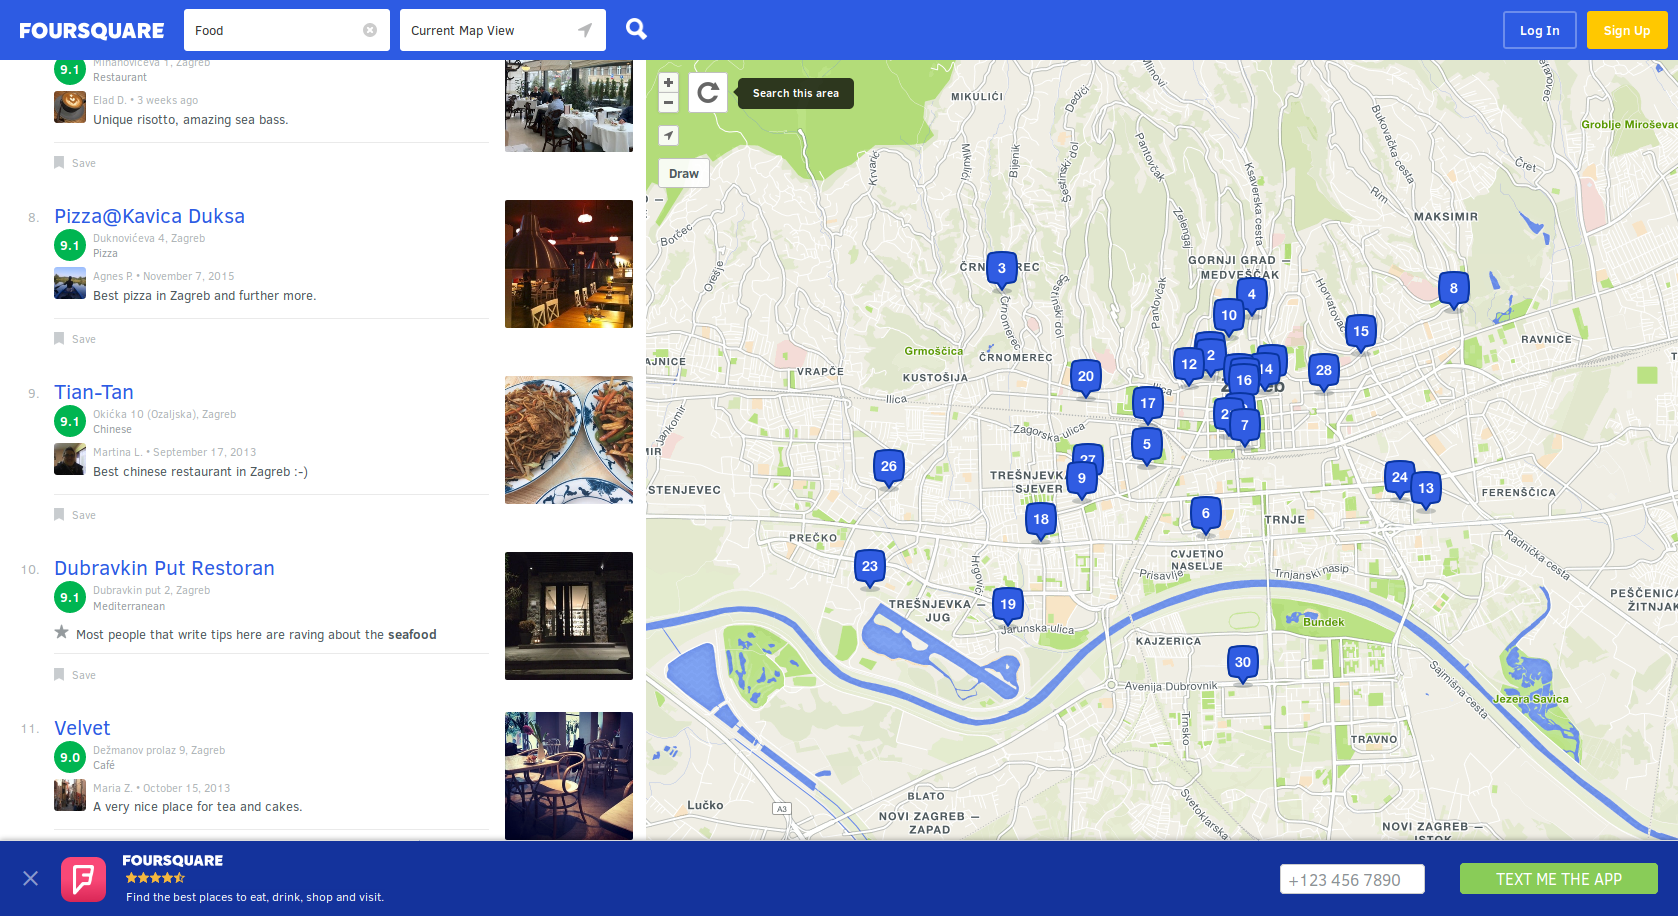The image size is (1678, 916).
Task: Close the Foursquare app banner
Action: point(31,878)
